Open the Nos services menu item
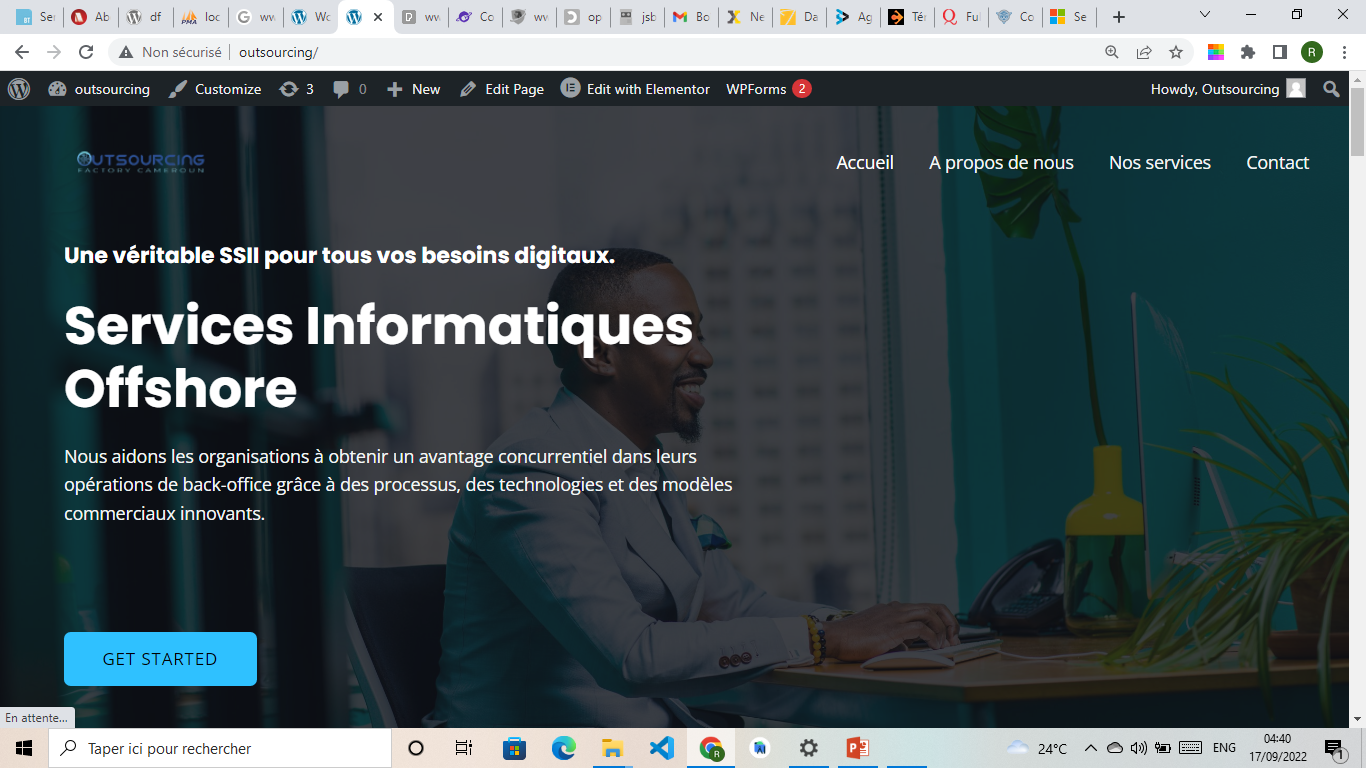1366x768 pixels. coord(1159,163)
